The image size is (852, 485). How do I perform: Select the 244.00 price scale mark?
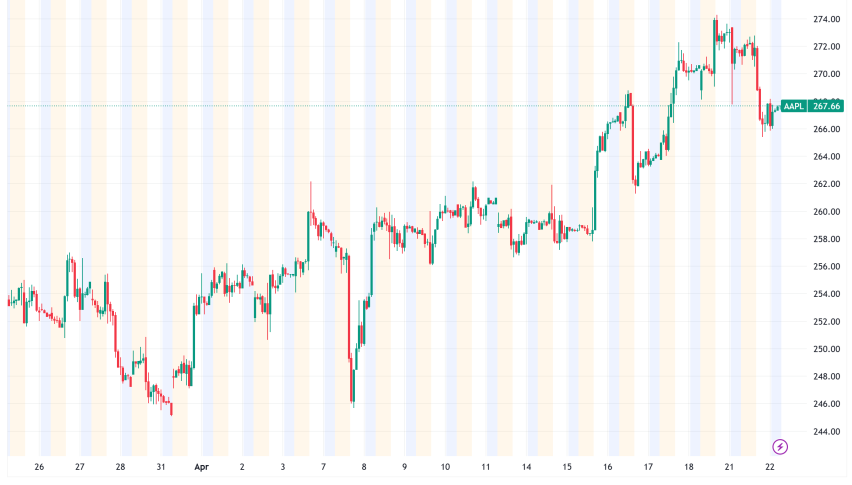pos(825,432)
